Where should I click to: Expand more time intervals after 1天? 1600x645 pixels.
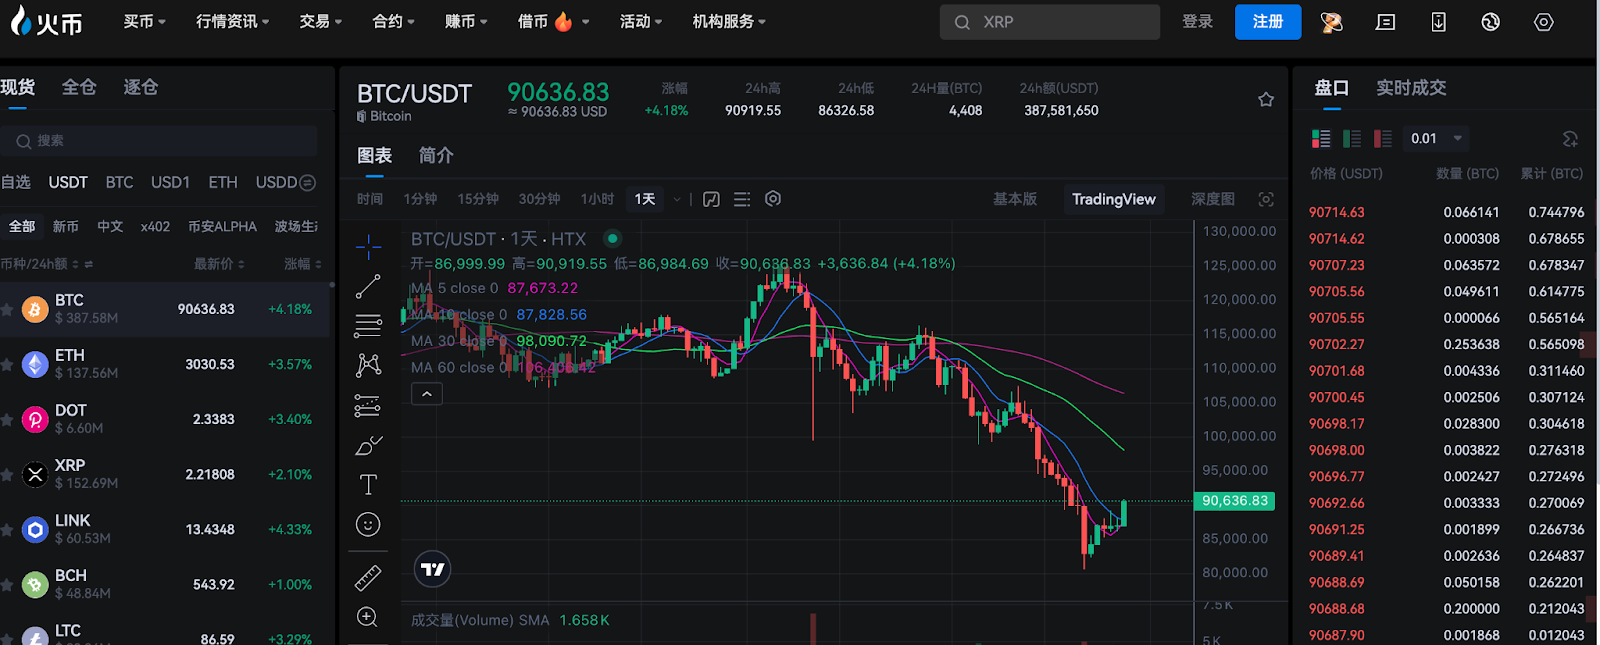677,199
